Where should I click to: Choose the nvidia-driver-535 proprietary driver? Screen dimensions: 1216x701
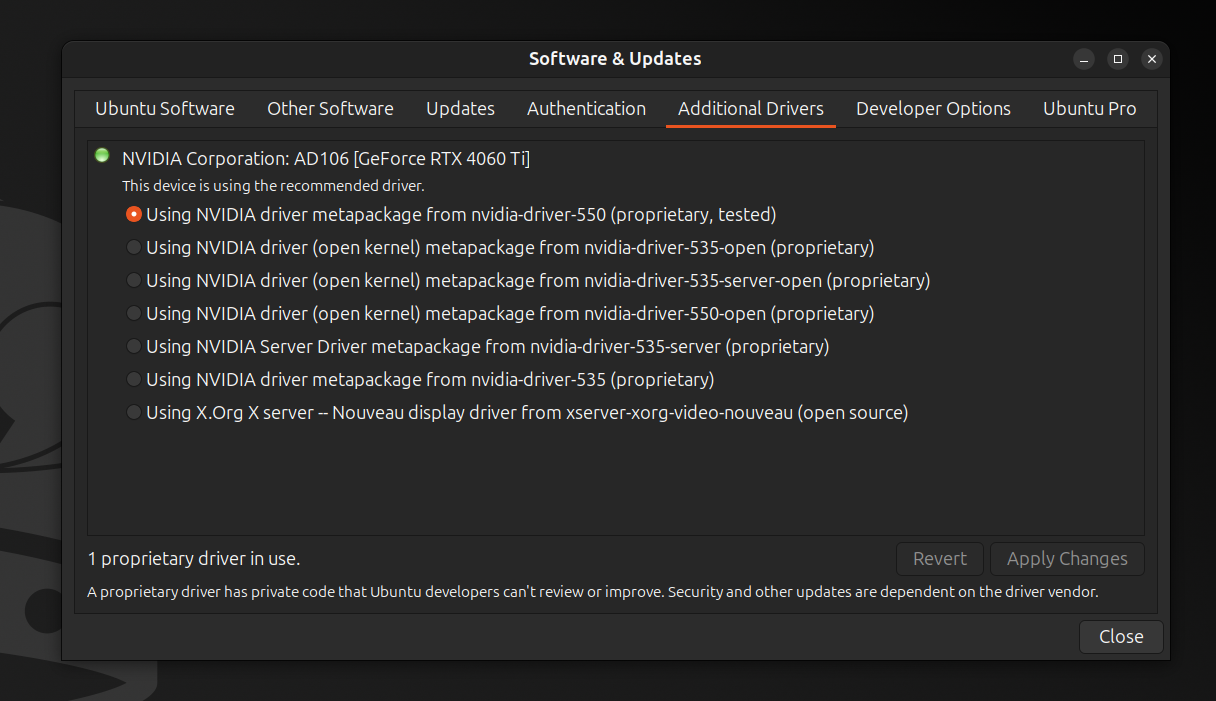[x=134, y=380]
